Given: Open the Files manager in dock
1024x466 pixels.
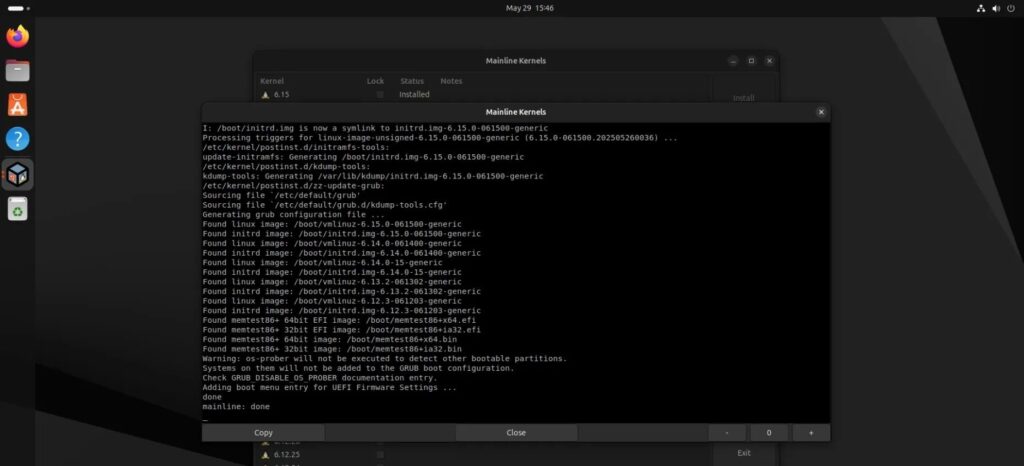Looking at the screenshot, I should 17,71.
